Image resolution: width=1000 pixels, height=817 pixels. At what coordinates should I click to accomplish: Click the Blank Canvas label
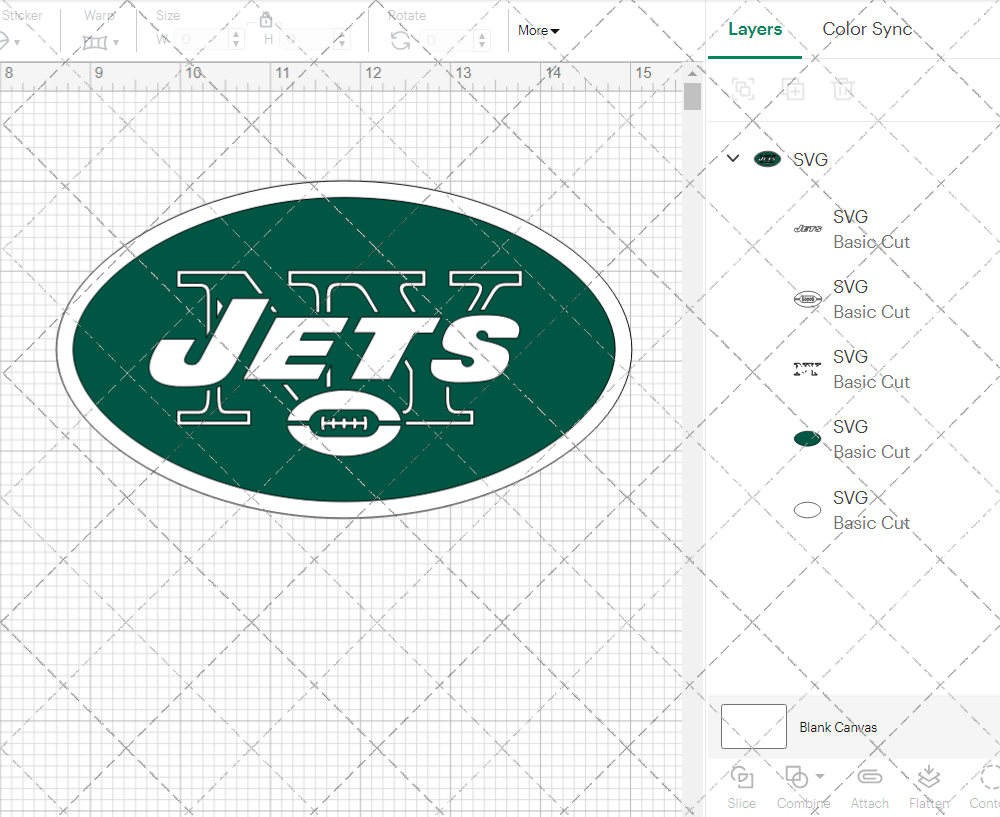838,727
